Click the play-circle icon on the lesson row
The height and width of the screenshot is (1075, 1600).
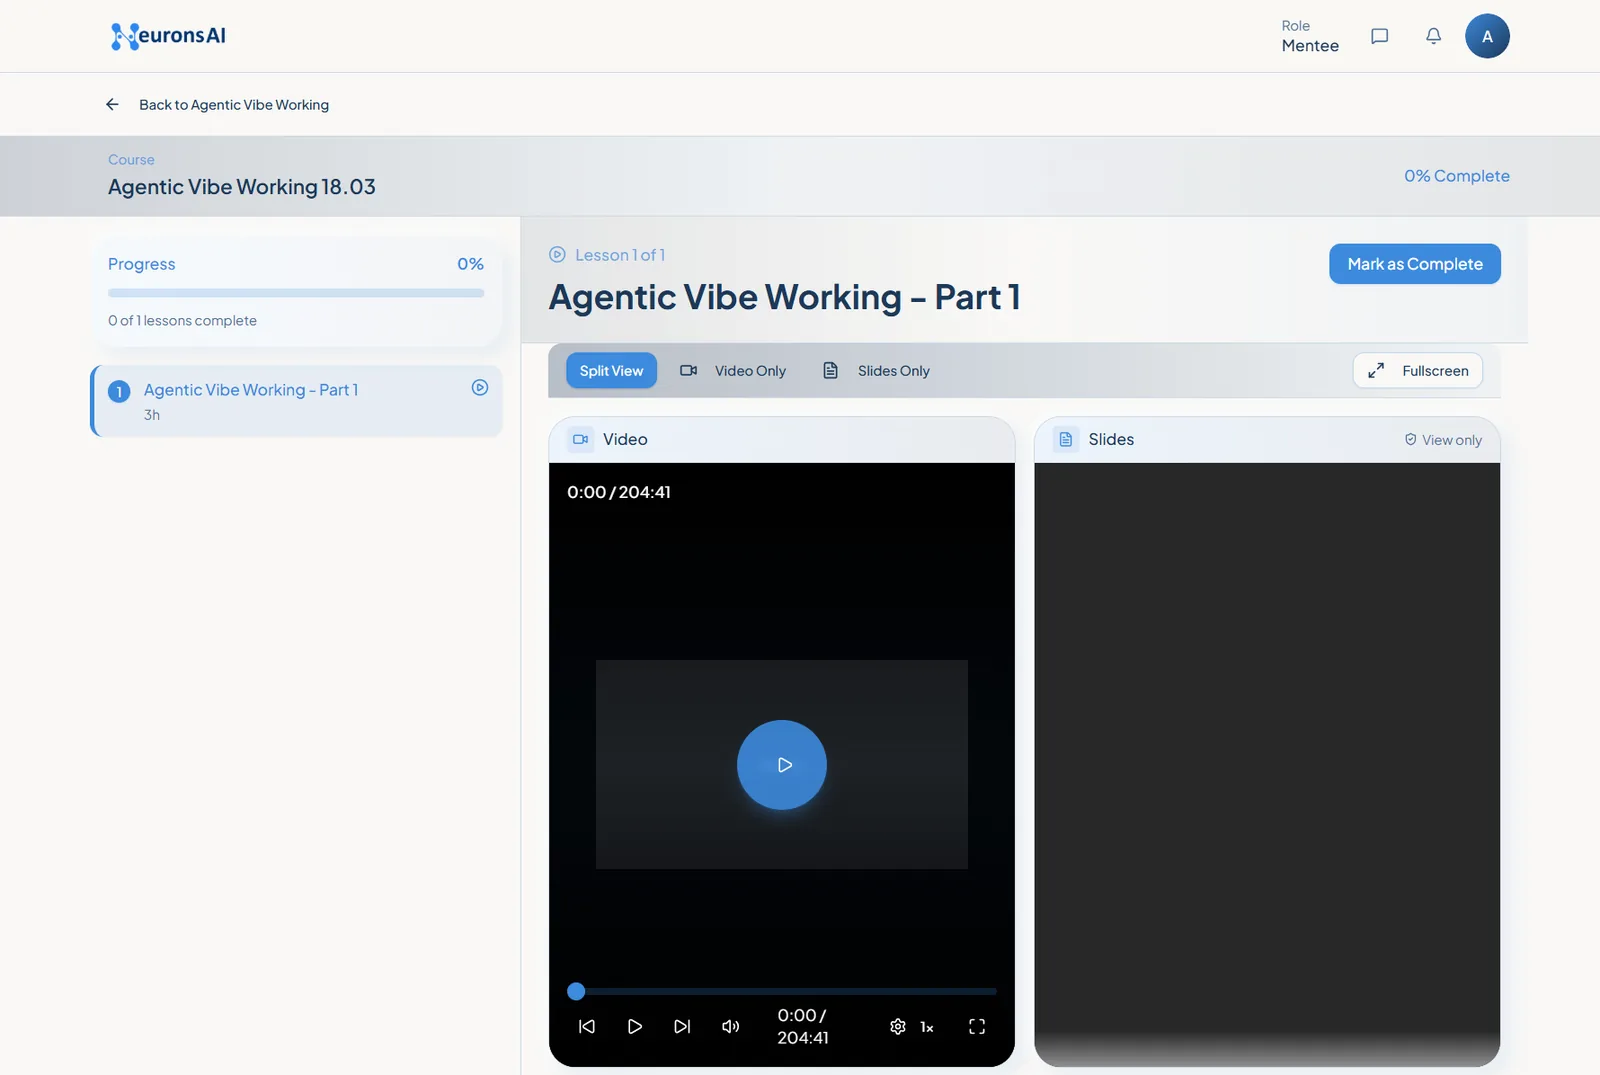(480, 388)
